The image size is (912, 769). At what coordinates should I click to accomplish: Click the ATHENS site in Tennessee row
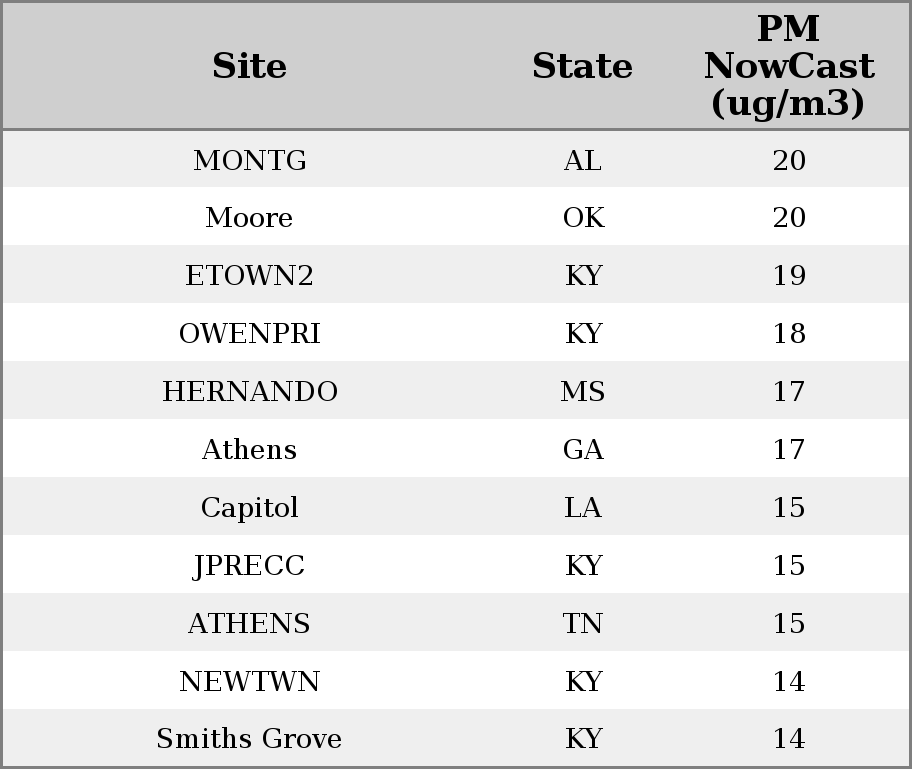click(x=250, y=623)
